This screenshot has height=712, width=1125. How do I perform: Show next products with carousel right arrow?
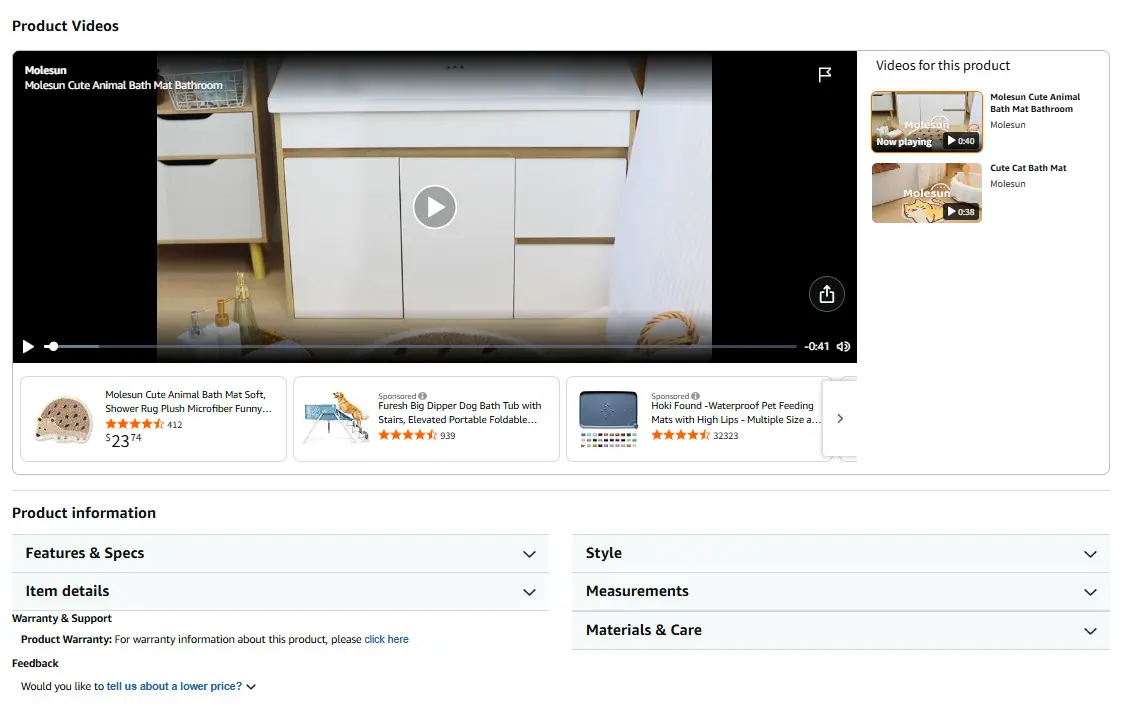pyautogui.click(x=839, y=418)
